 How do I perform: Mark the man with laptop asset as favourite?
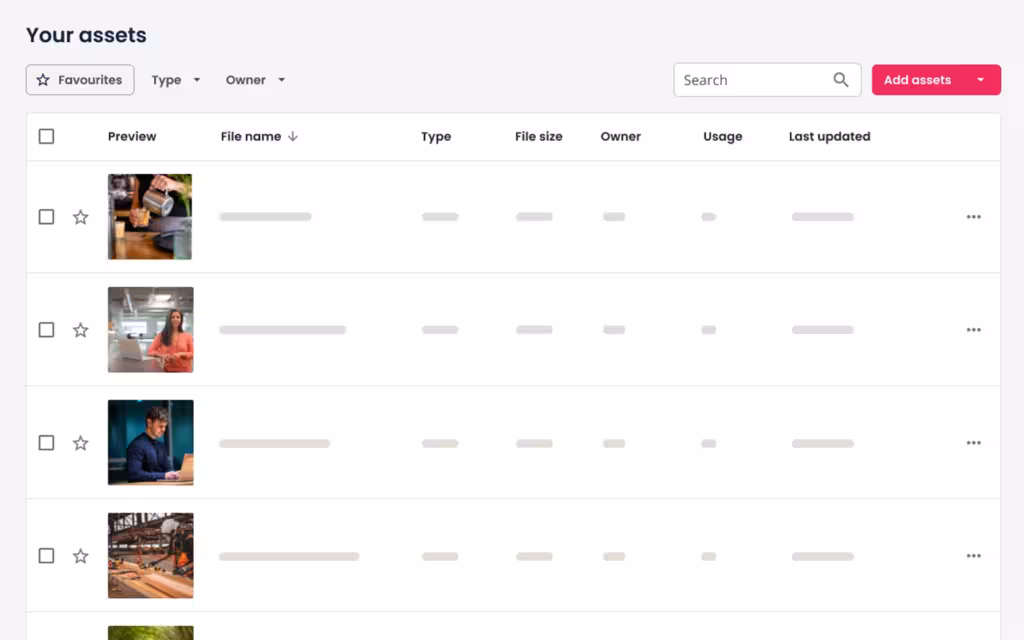[80, 443]
